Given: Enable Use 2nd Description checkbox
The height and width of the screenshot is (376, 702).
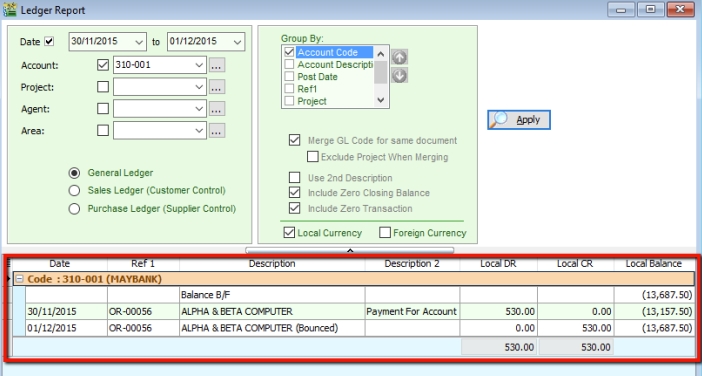Looking at the screenshot, I should [x=295, y=178].
